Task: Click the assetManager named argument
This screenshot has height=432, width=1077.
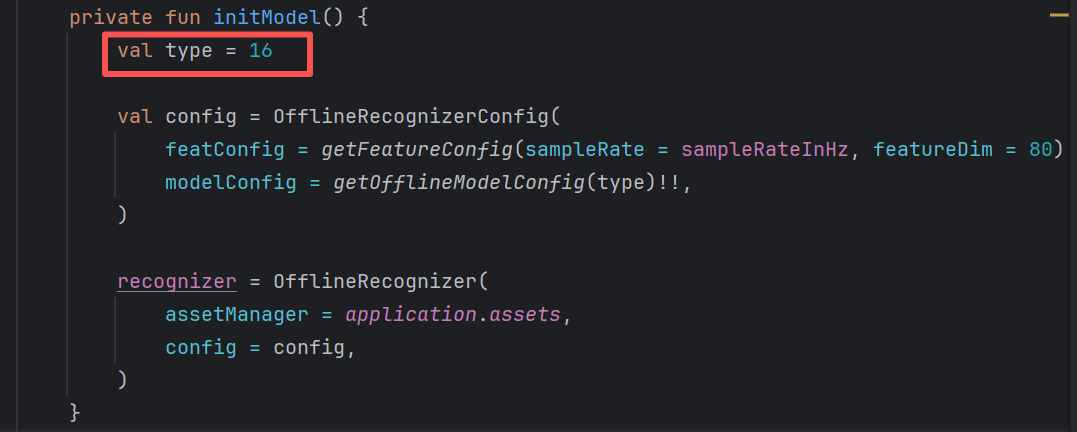Action: coord(237,315)
